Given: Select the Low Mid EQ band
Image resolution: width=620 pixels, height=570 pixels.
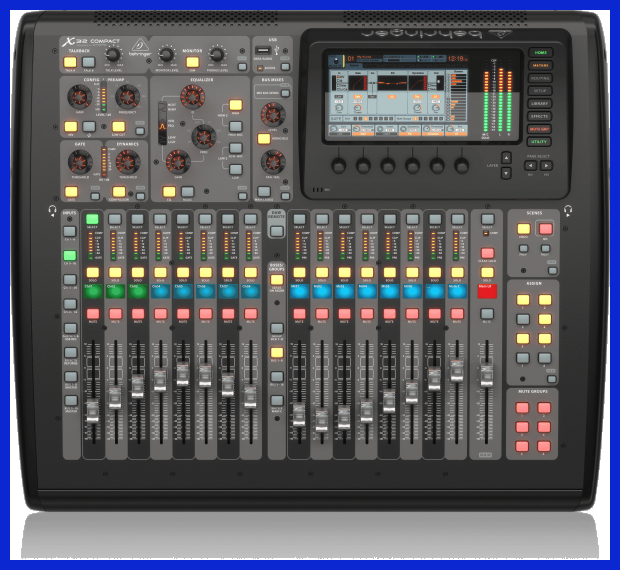Looking at the screenshot, I should coord(236,148).
